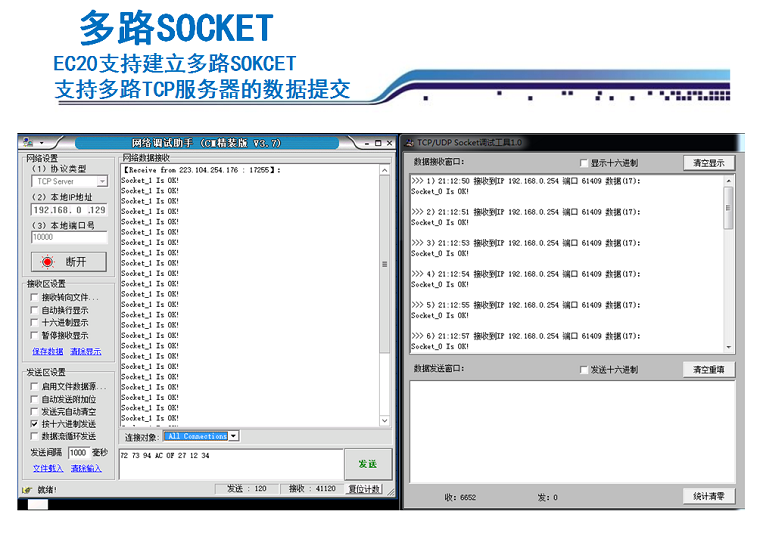Screen dimensions: 760x533
Task: Click the local port 10000 field
Action: click(69, 237)
